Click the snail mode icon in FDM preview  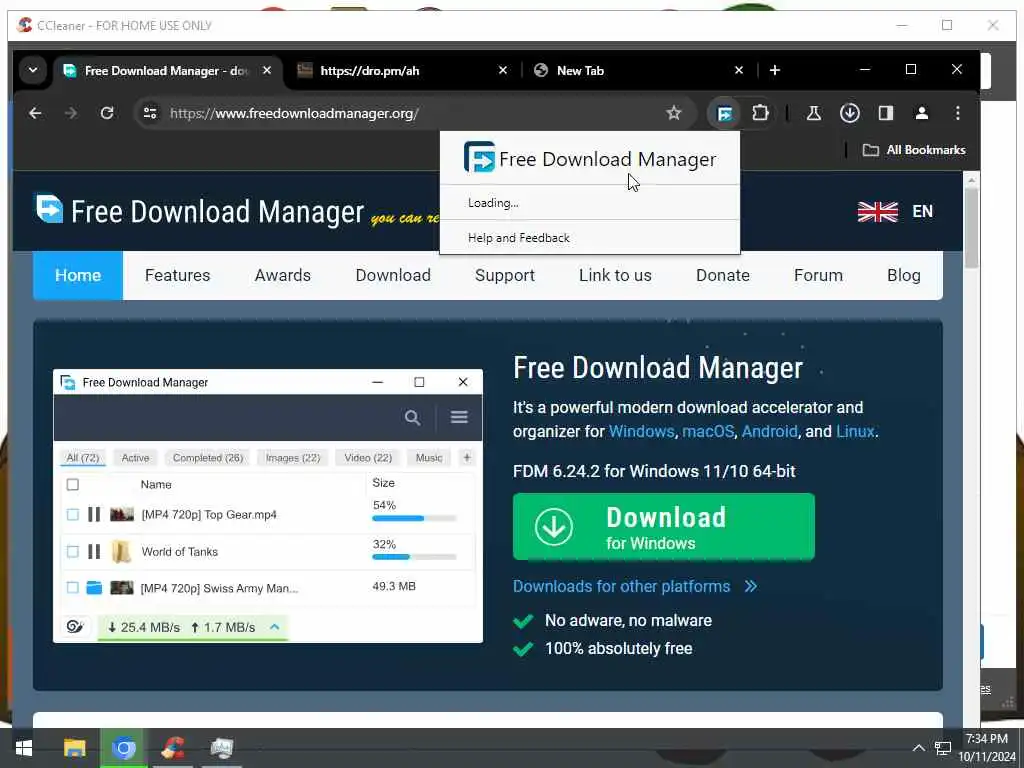(x=75, y=627)
